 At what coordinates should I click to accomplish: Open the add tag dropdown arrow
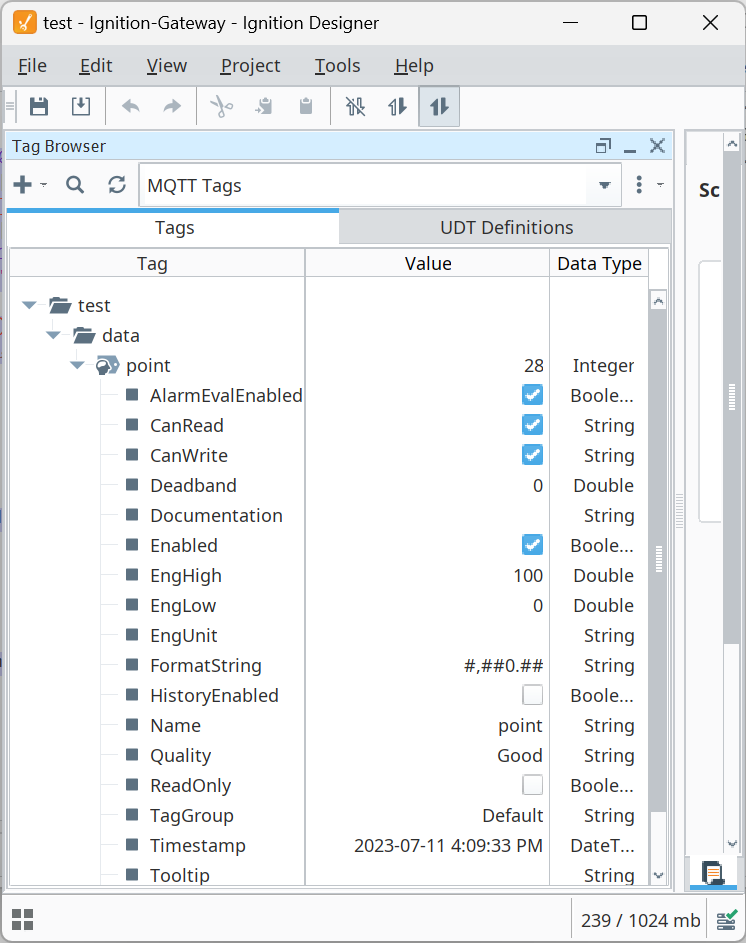pyautogui.click(x=43, y=185)
